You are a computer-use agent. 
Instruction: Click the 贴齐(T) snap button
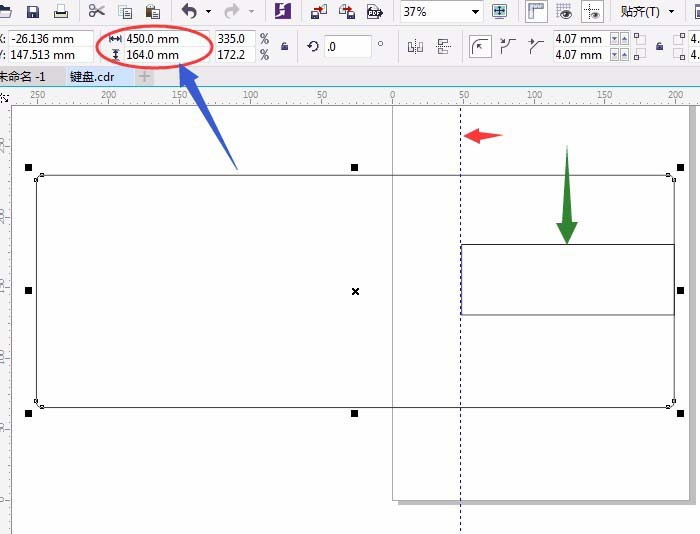pyautogui.click(x=640, y=12)
